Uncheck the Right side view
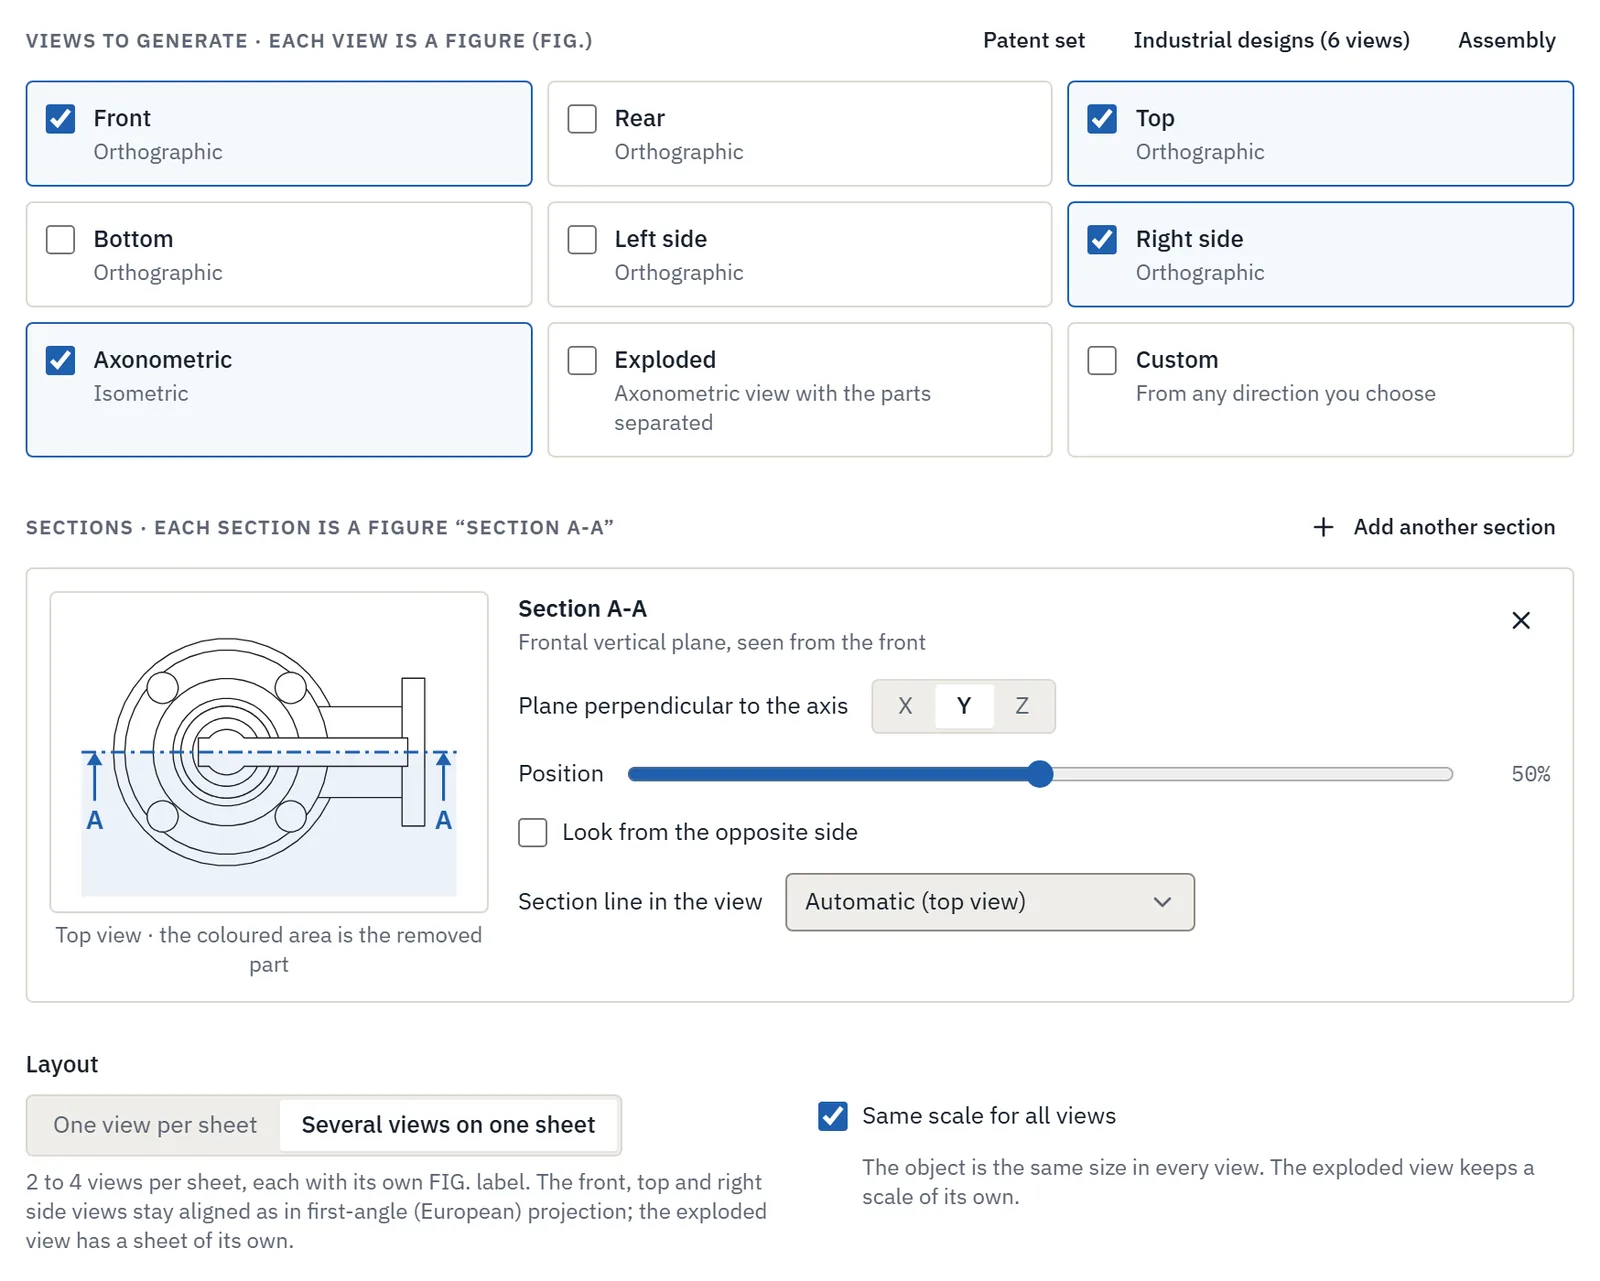 (x=1102, y=240)
